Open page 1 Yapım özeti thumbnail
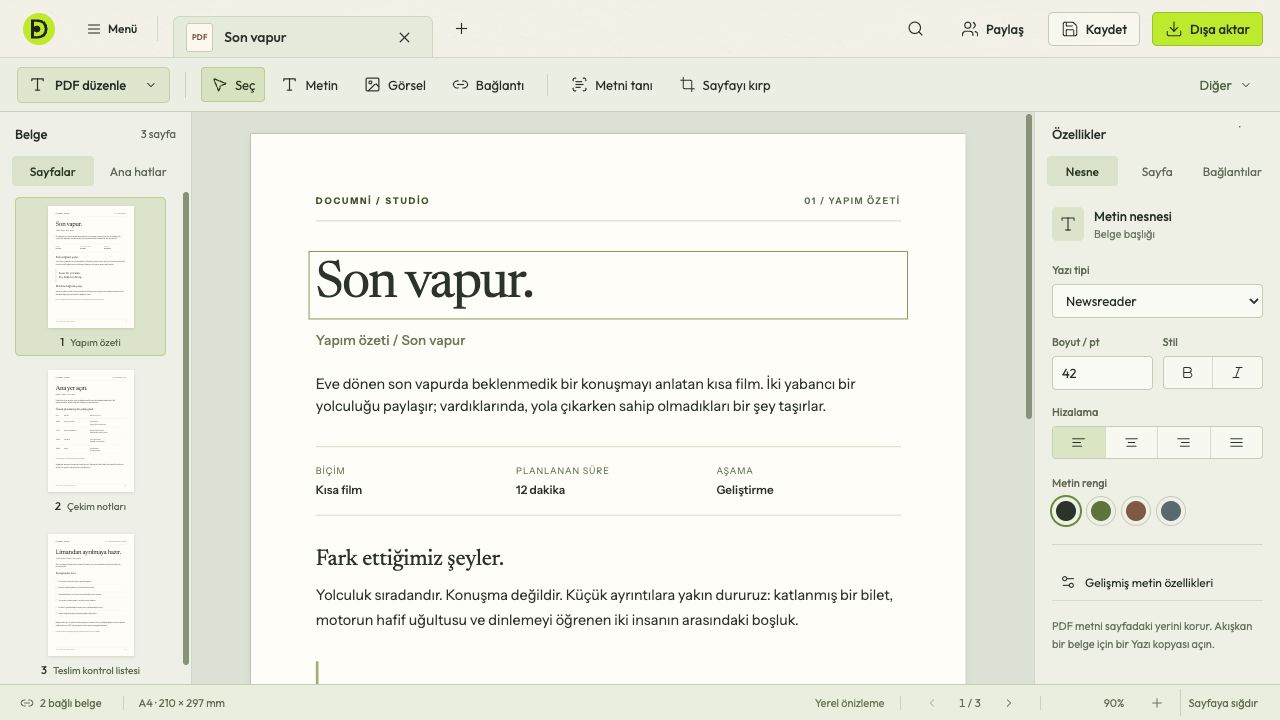Viewport: 1280px width, 720px height. point(90,276)
